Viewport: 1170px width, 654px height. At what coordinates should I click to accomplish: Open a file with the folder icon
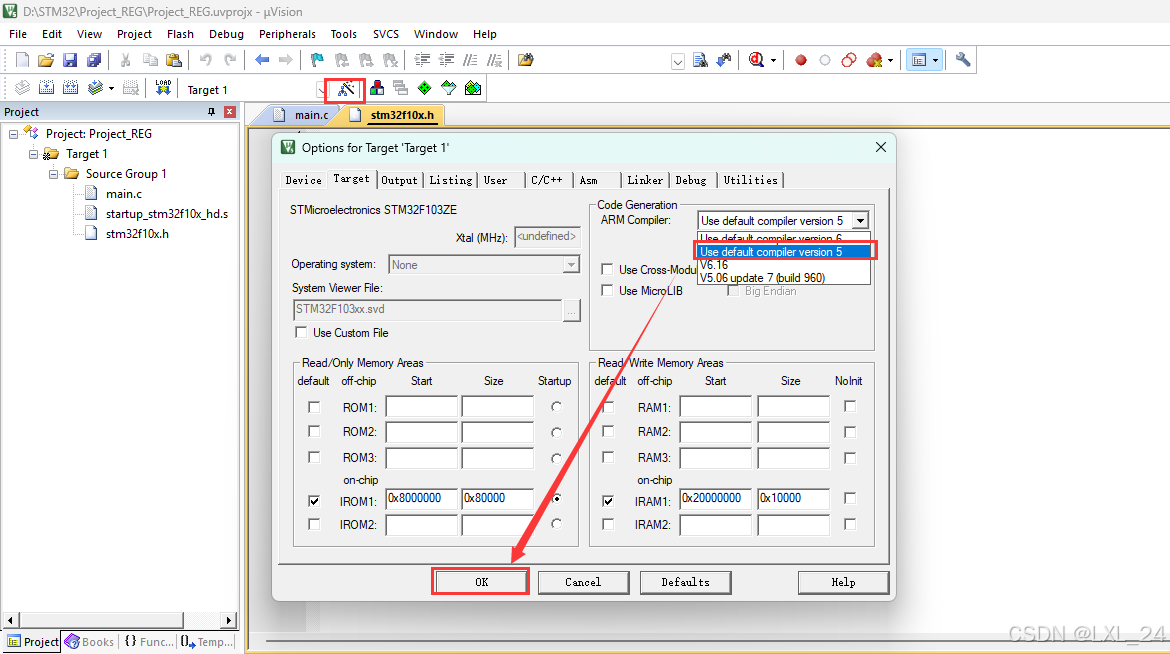(x=46, y=60)
